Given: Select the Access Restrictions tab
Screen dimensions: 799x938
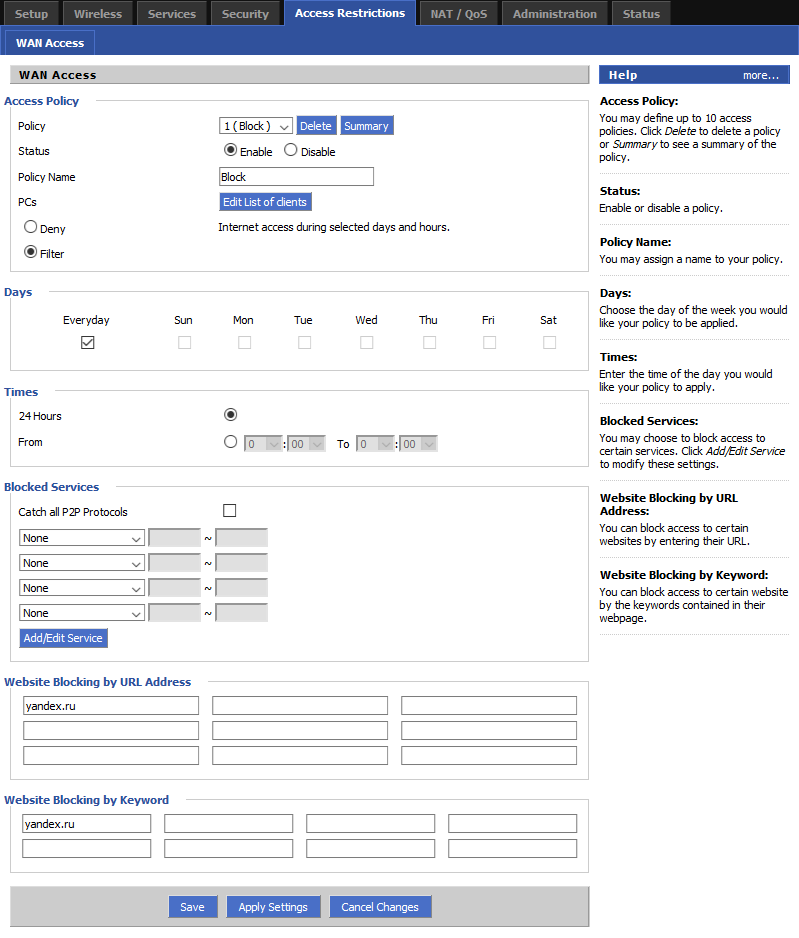Looking at the screenshot, I should click(x=350, y=13).
